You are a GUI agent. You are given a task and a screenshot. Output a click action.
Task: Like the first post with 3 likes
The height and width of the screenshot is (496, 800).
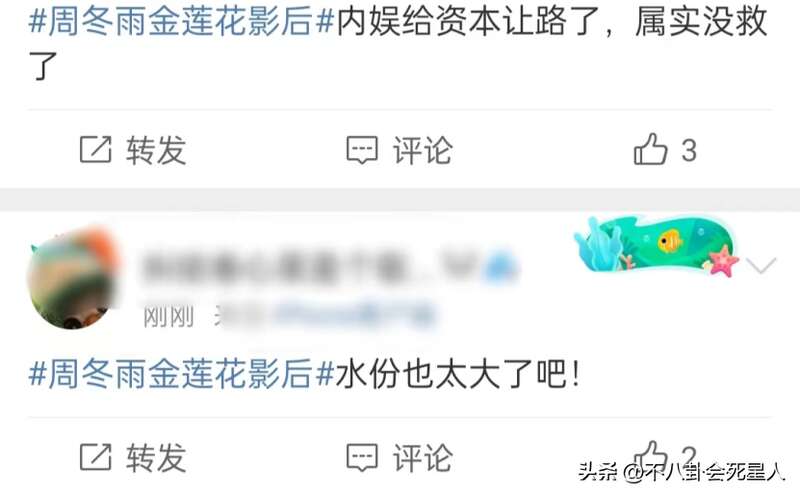pyautogui.click(x=651, y=148)
